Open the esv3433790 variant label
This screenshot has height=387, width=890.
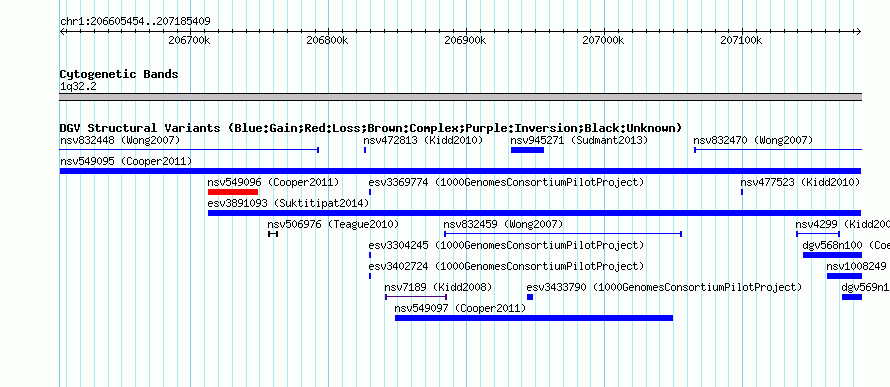(x=664, y=287)
